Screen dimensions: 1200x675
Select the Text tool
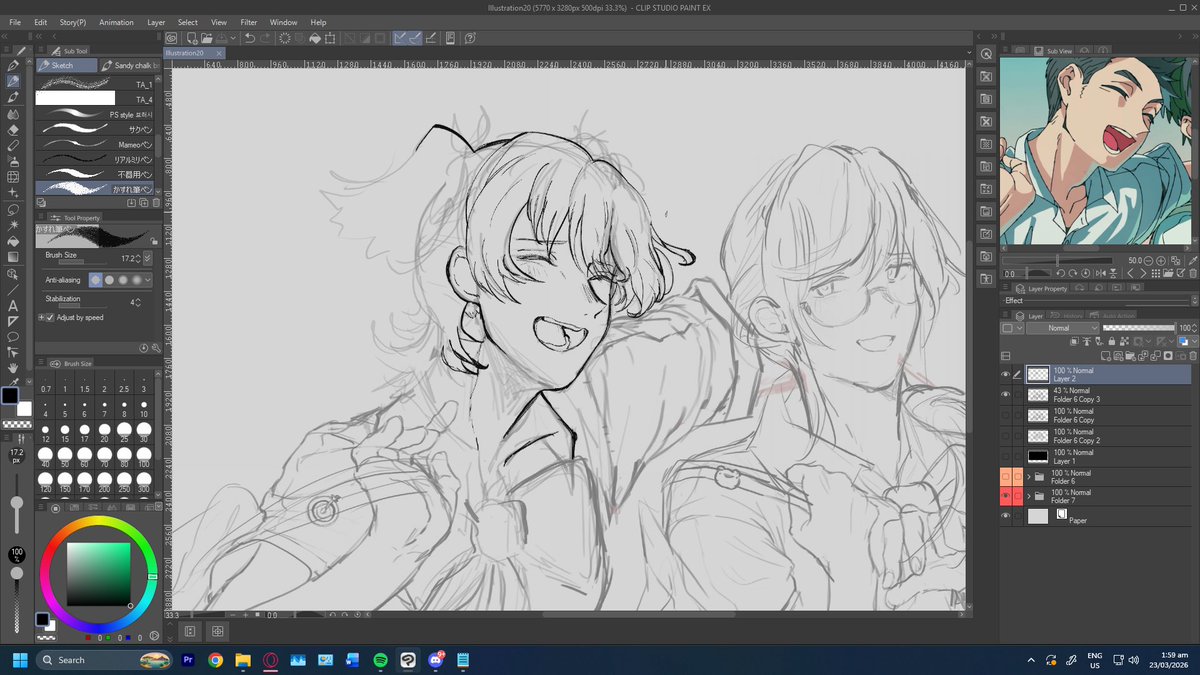[x=13, y=305]
